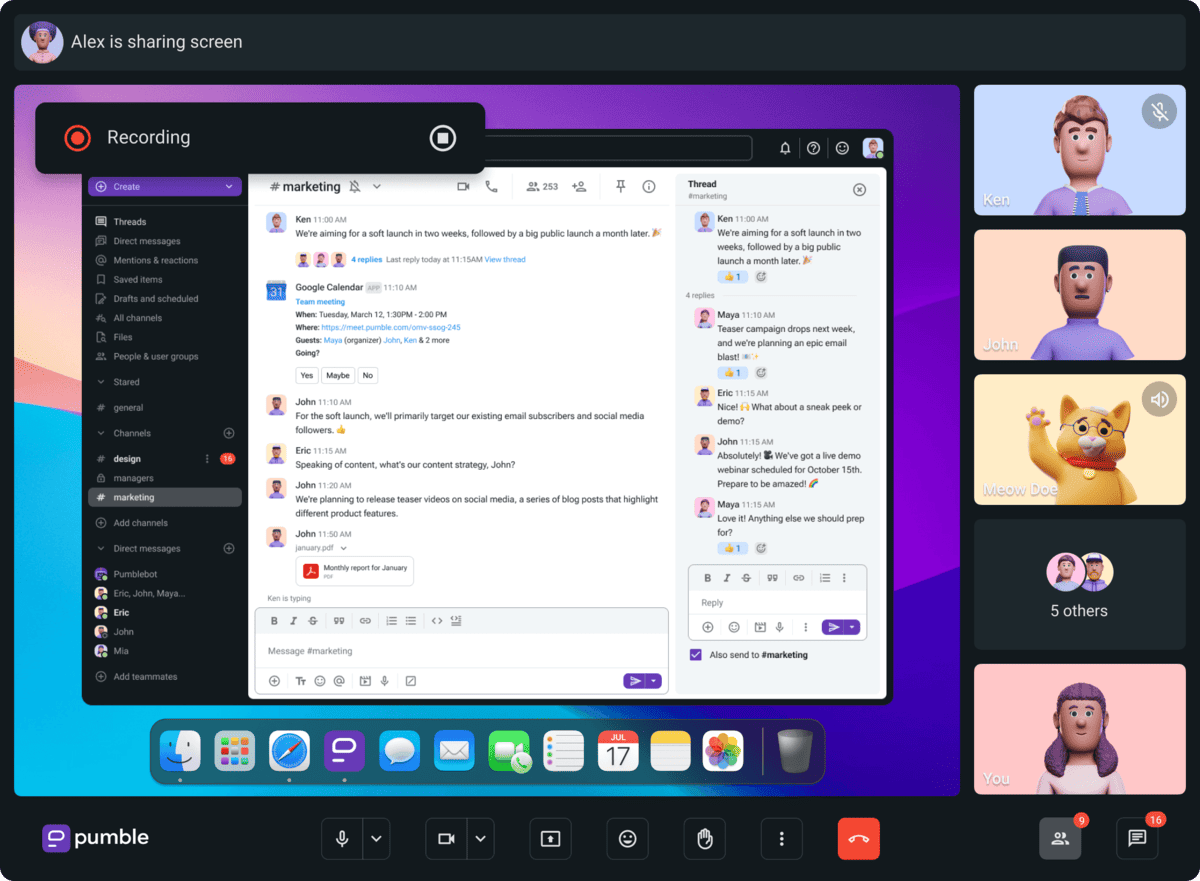Open Threads in the sidebar
The image size is (1200, 881).
[130, 222]
